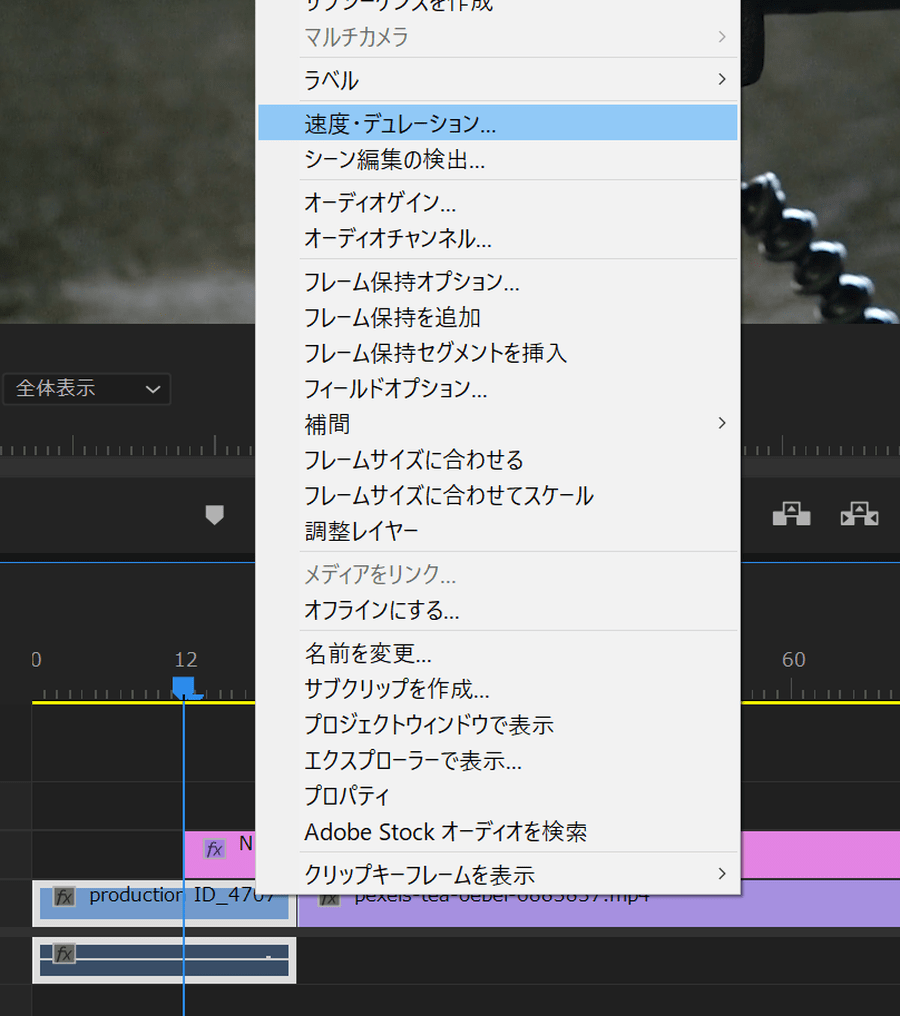Click the fx badge on the pink clip

[x=214, y=849]
